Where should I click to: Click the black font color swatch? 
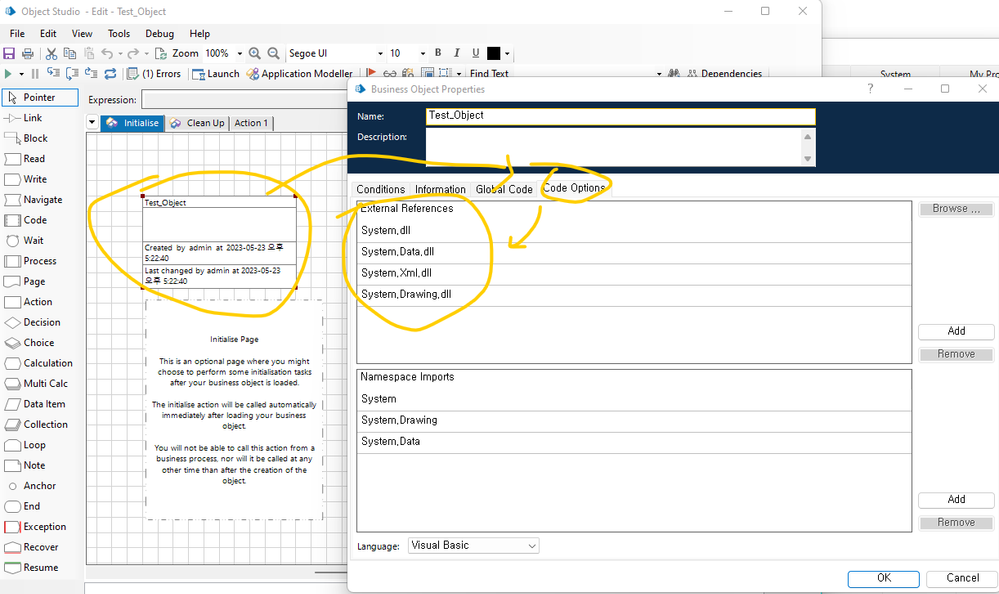(x=494, y=53)
